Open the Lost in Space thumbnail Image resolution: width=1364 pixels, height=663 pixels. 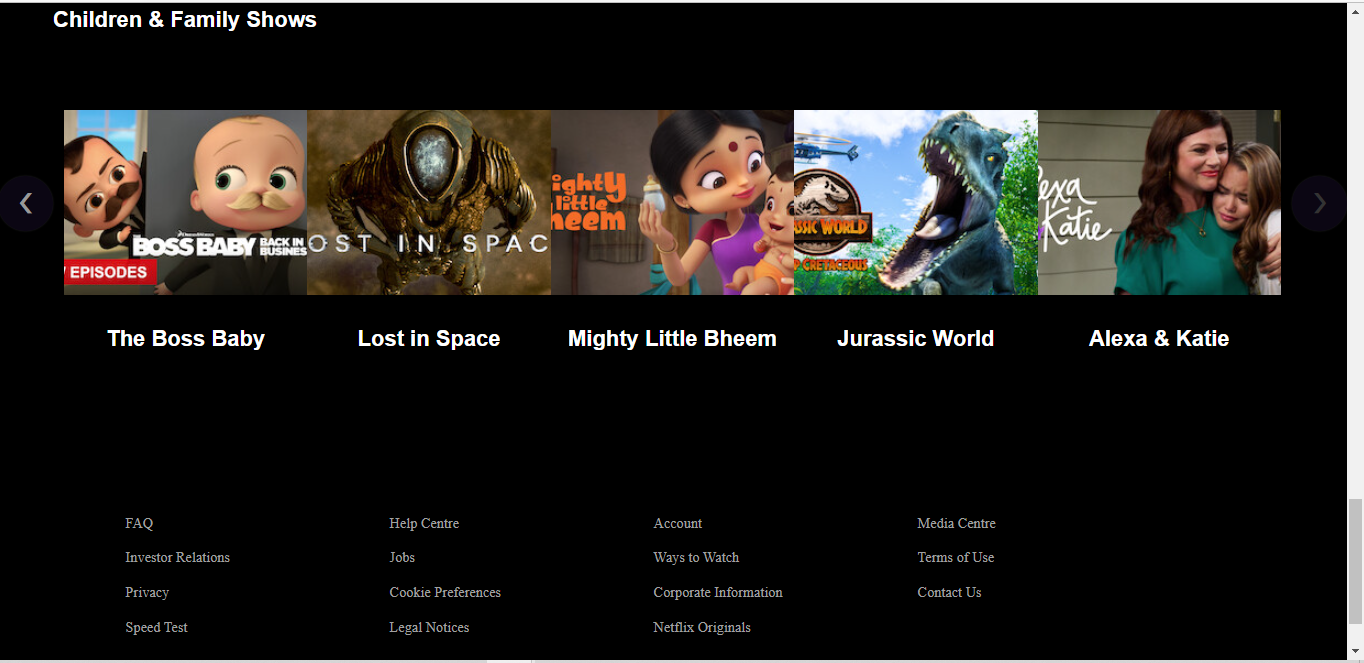(x=428, y=202)
